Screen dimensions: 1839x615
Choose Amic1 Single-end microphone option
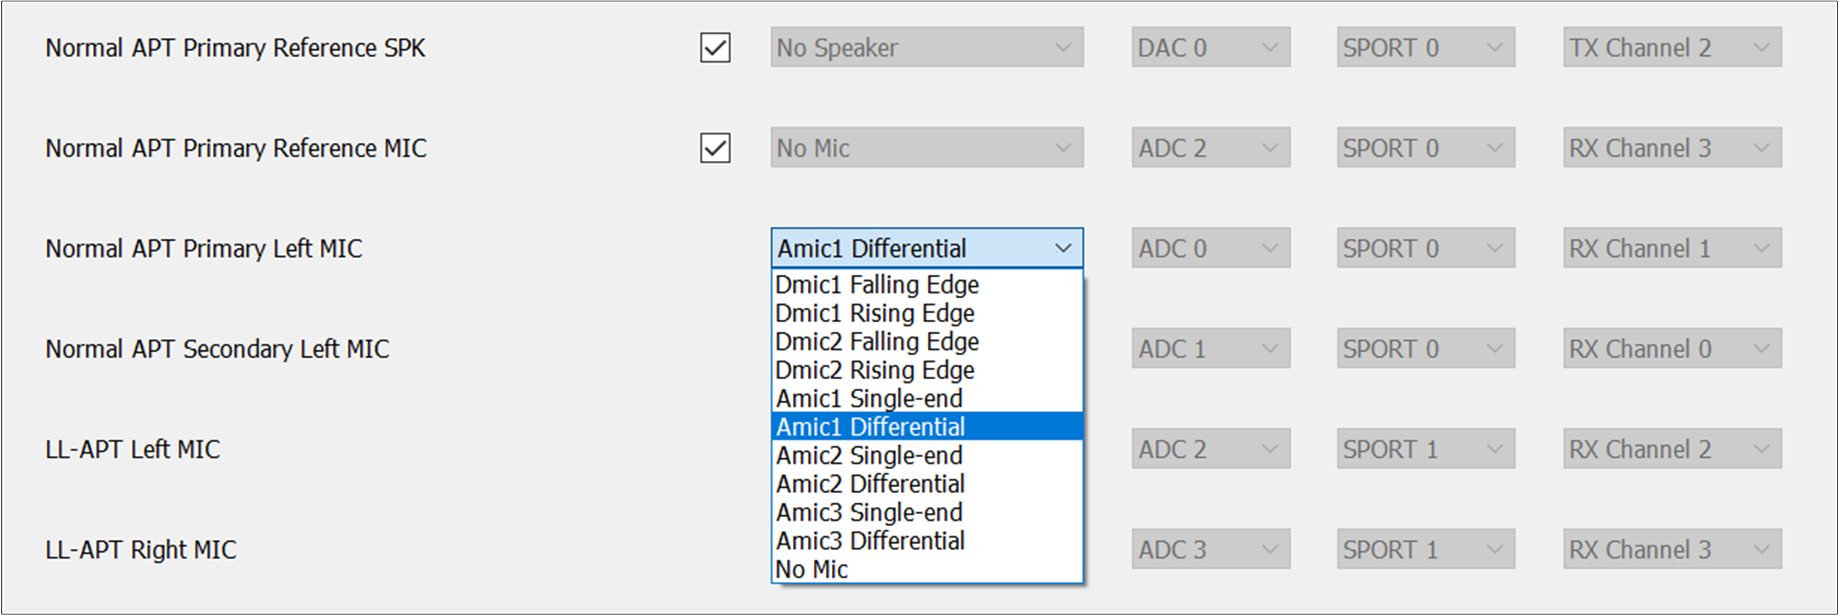point(927,399)
